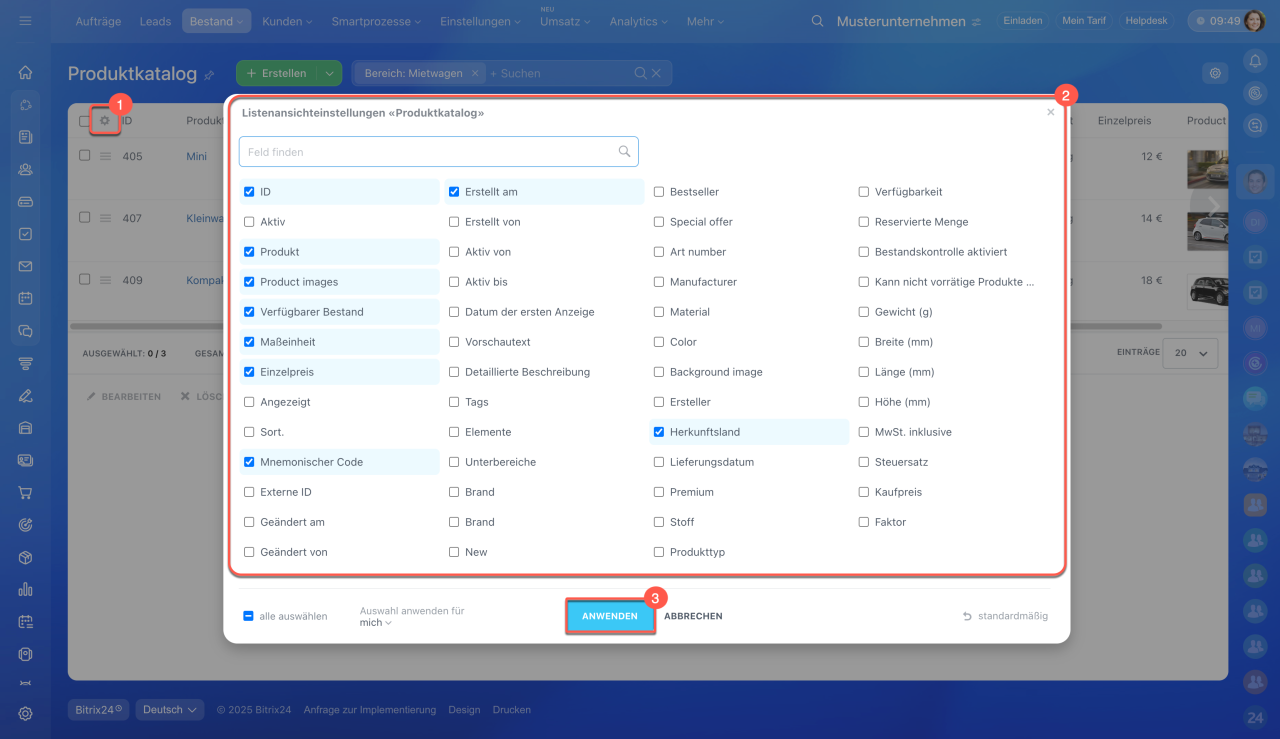Open the shopping cart icon in sidebar
Image resolution: width=1280 pixels, height=739 pixels.
tap(25, 493)
